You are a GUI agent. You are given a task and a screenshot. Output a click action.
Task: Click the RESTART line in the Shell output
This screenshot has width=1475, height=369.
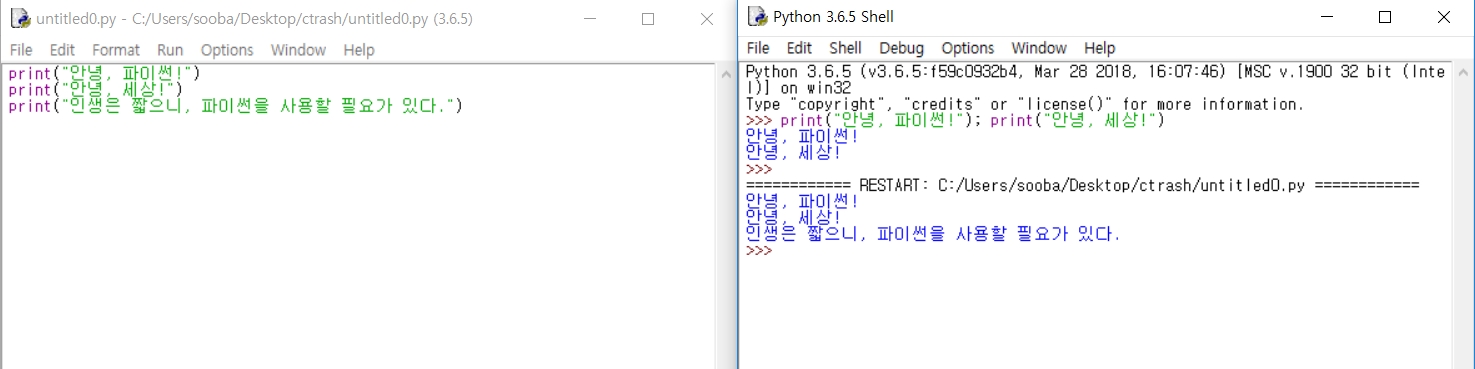coord(1083,186)
